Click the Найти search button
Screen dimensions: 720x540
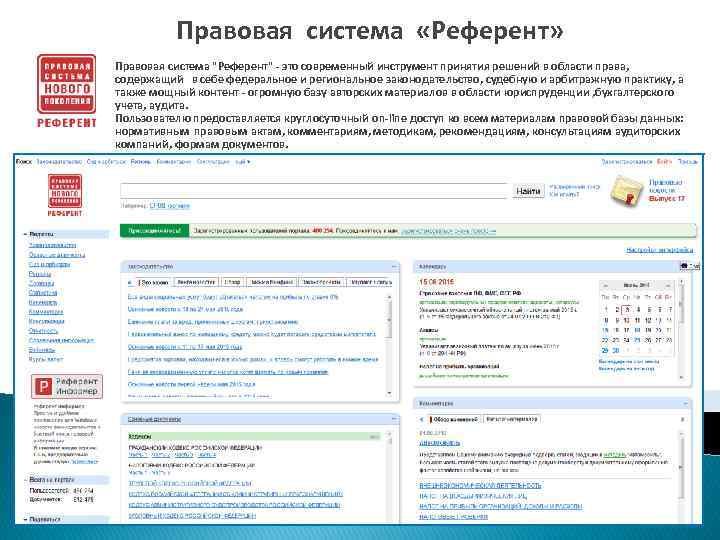[x=528, y=191]
